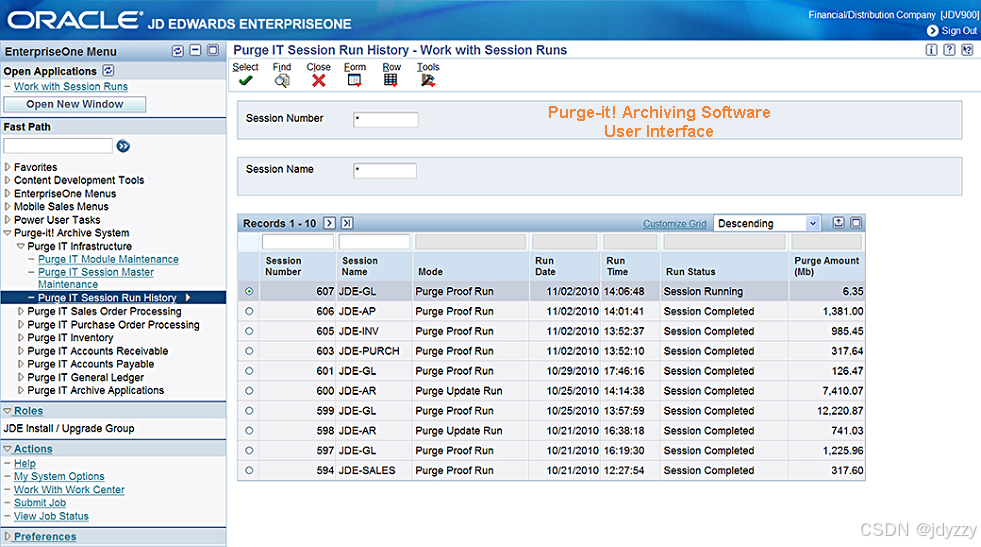981x547 pixels.
Task: Open Work with Session Runs link
Action: coord(71,86)
